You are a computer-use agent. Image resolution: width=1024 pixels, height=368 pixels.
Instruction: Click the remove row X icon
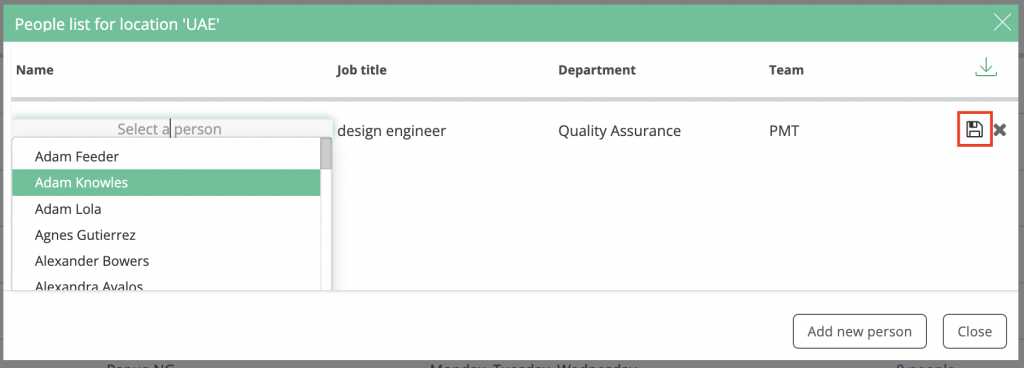coord(1000,130)
